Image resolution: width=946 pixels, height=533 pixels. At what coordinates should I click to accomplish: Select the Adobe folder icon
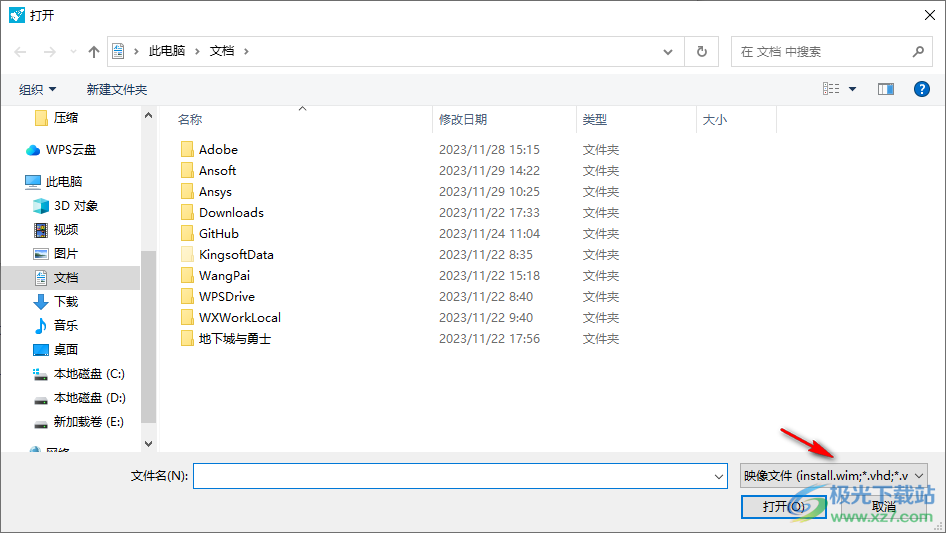coord(187,149)
